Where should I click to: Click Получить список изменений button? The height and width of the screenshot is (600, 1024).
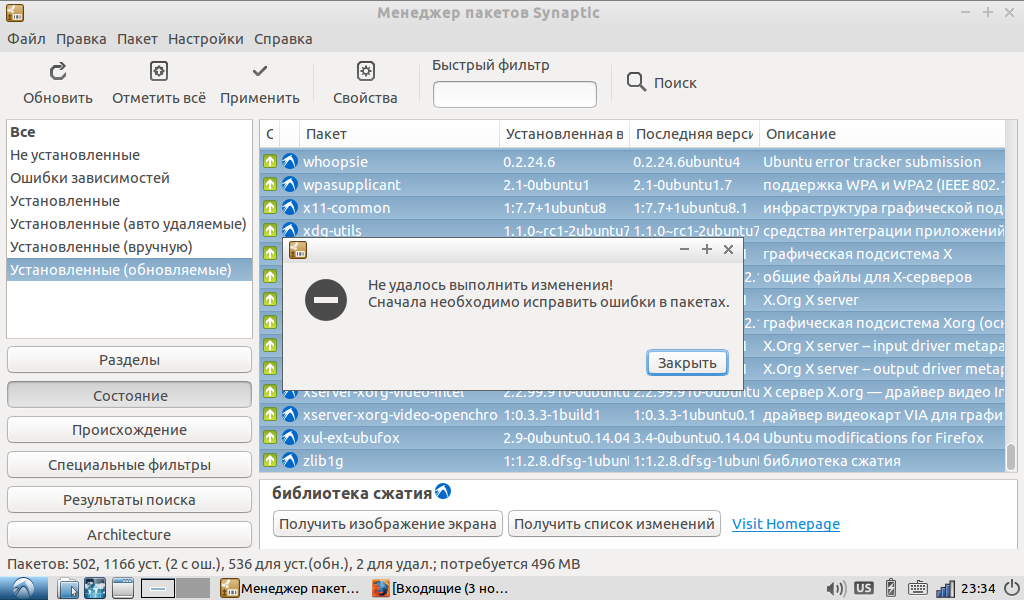[x=614, y=524]
